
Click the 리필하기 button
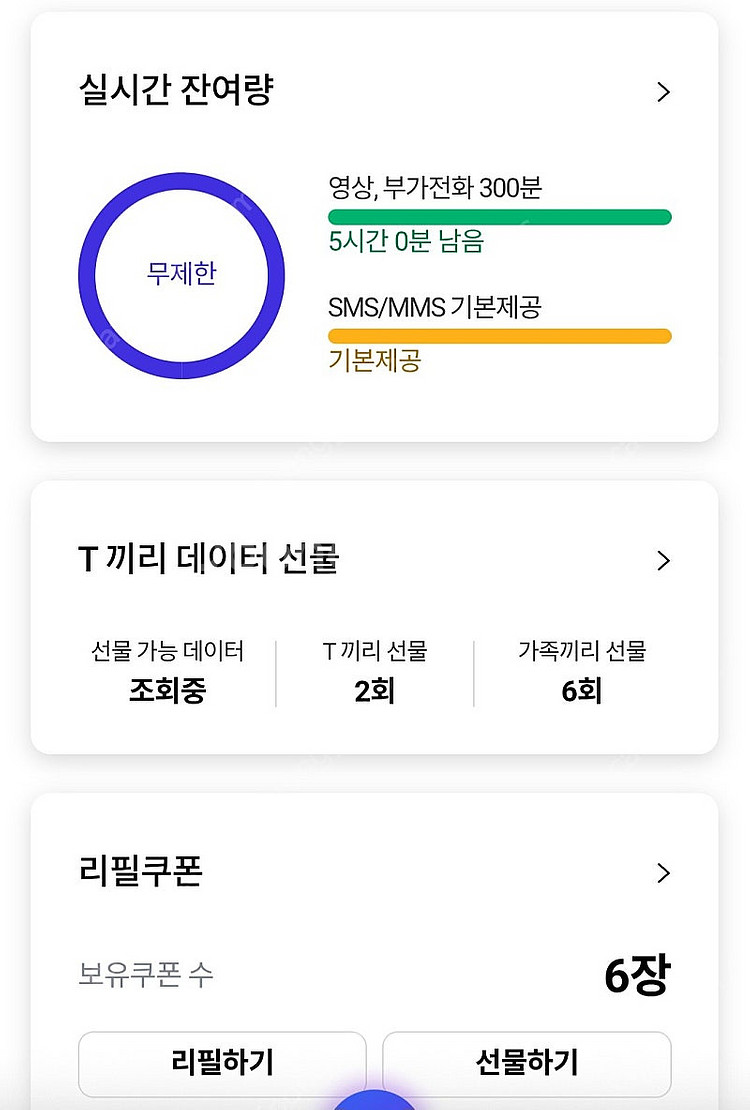(x=222, y=1061)
